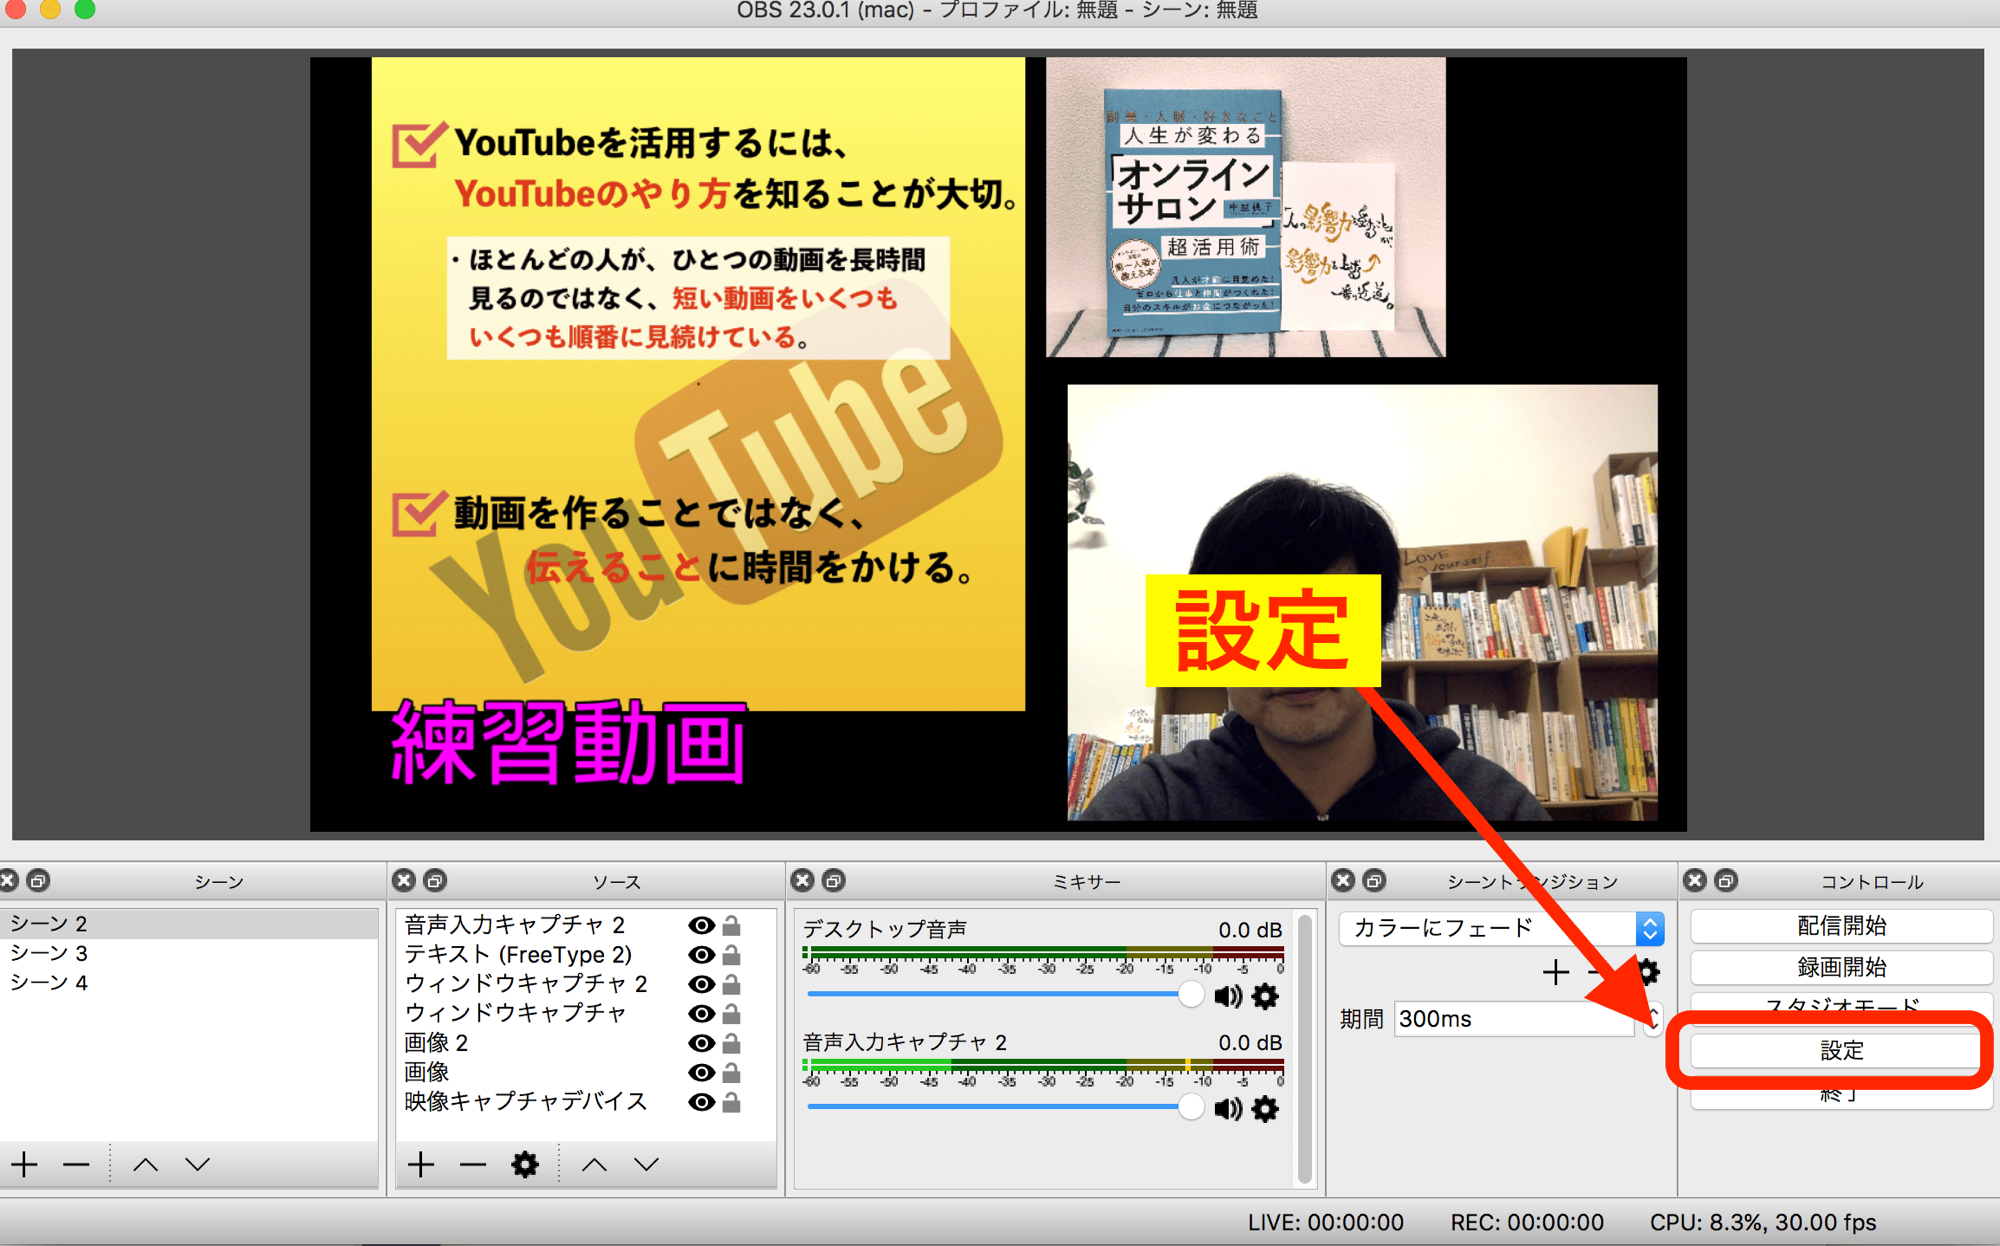The width and height of the screenshot is (2000, 1246).
Task: Select シーン 2 in scene list
Action: (x=189, y=923)
